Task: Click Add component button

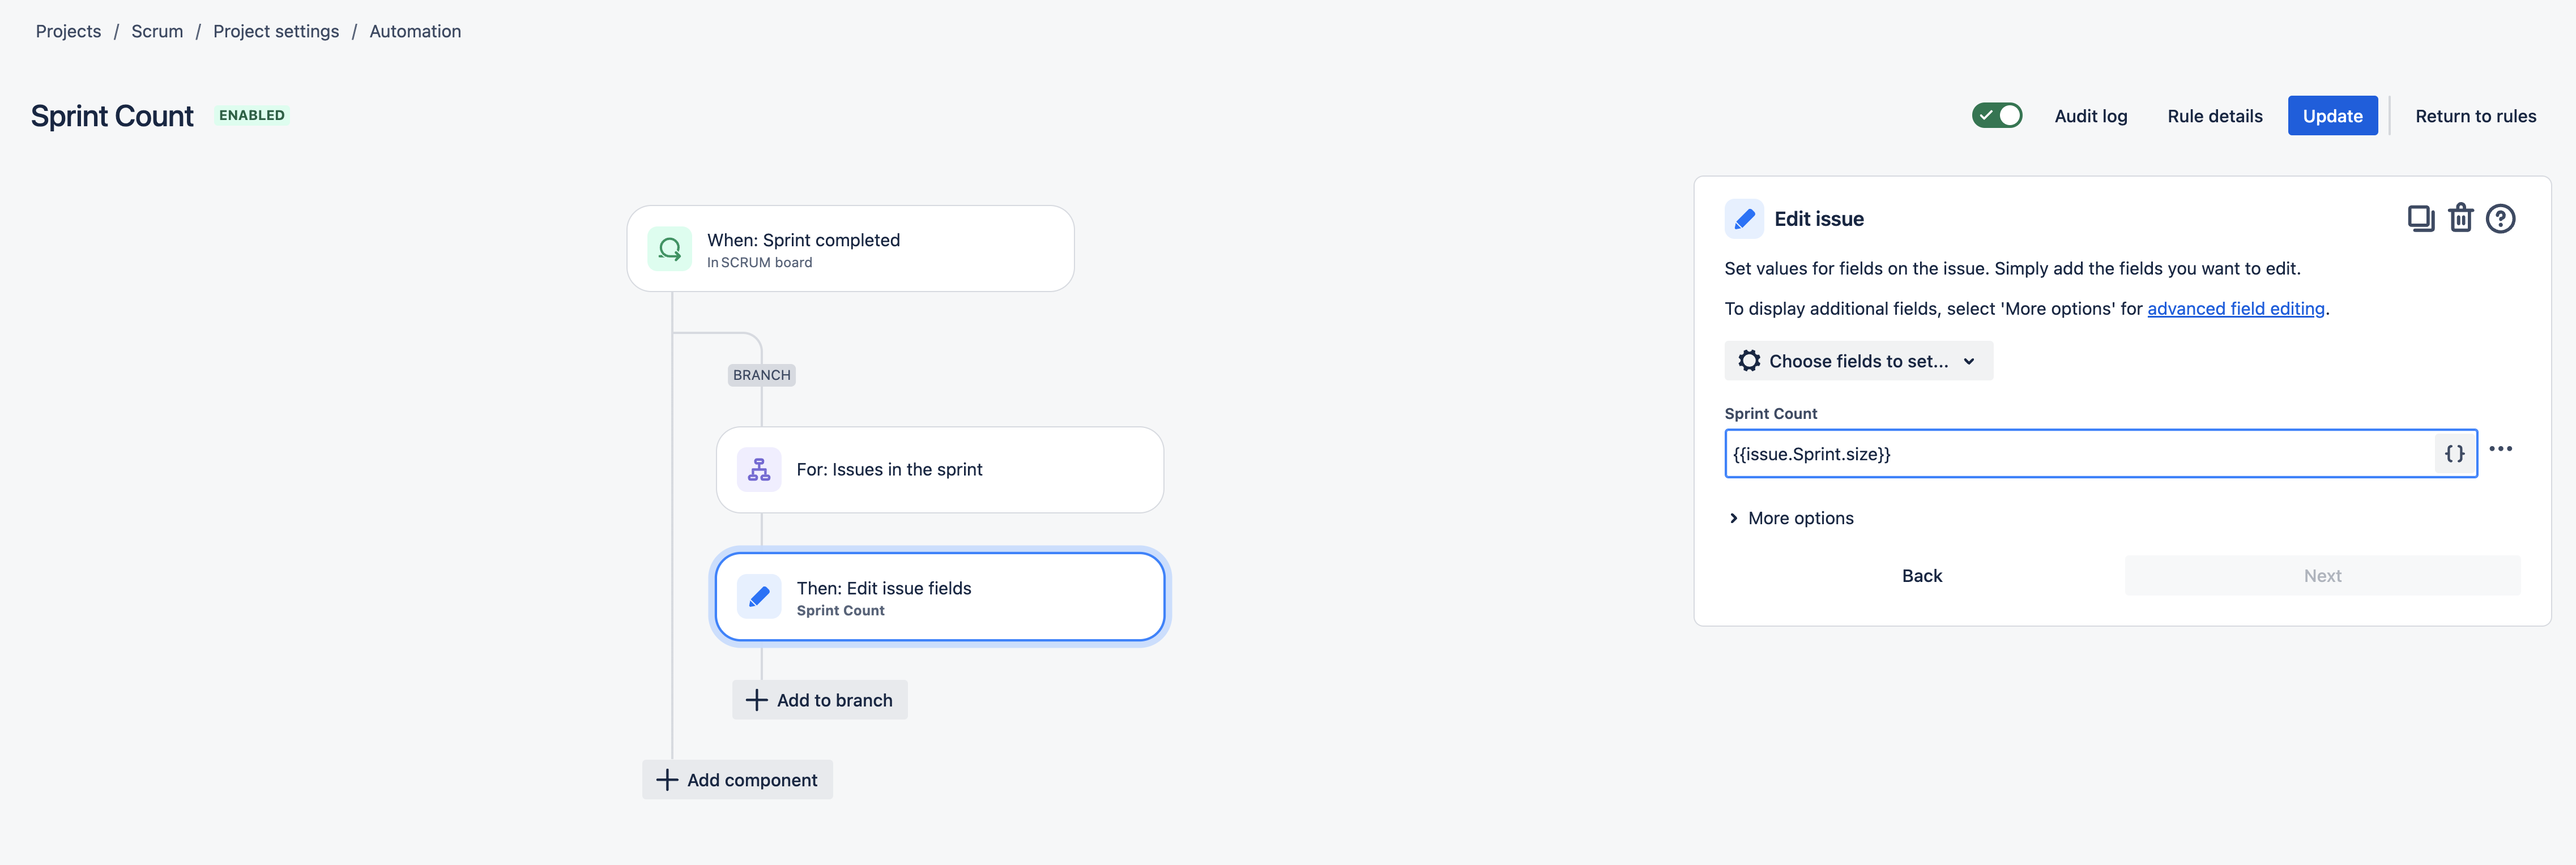Action: pos(737,780)
